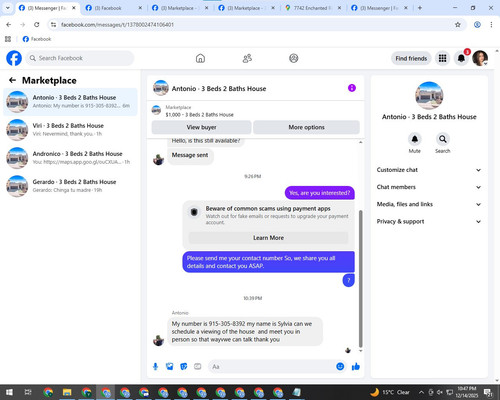Click the Find friends button
Screen dimensions: 500x400
click(411, 58)
